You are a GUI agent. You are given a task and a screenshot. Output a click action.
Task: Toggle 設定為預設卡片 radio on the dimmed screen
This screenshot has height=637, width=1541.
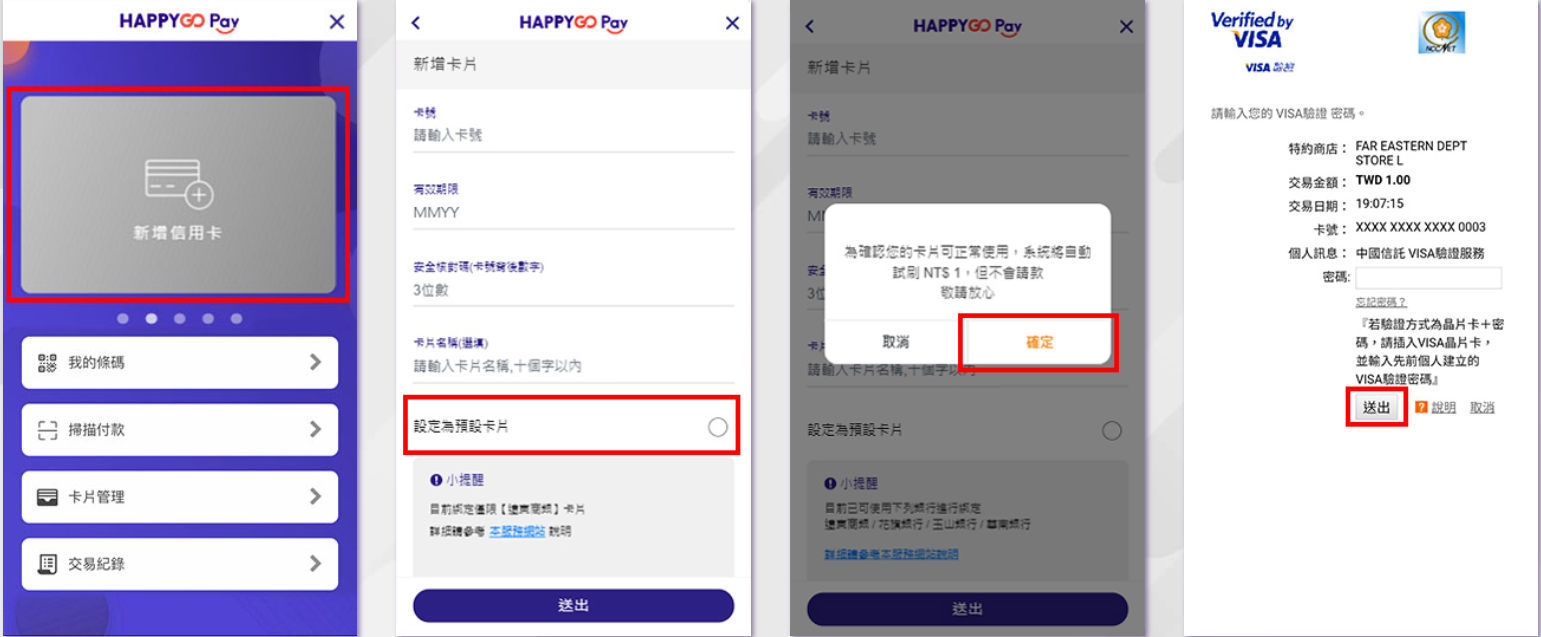tap(1112, 431)
